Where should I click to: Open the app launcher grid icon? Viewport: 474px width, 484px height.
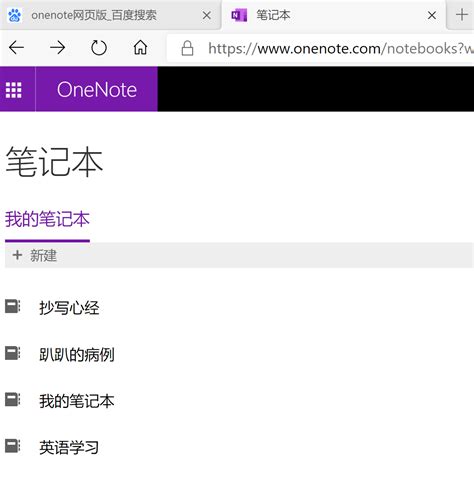14,90
